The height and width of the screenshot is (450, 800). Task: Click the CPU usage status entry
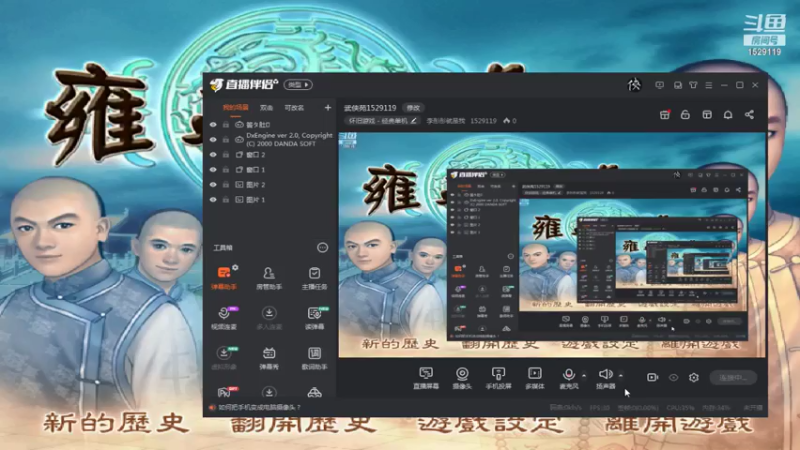681,408
